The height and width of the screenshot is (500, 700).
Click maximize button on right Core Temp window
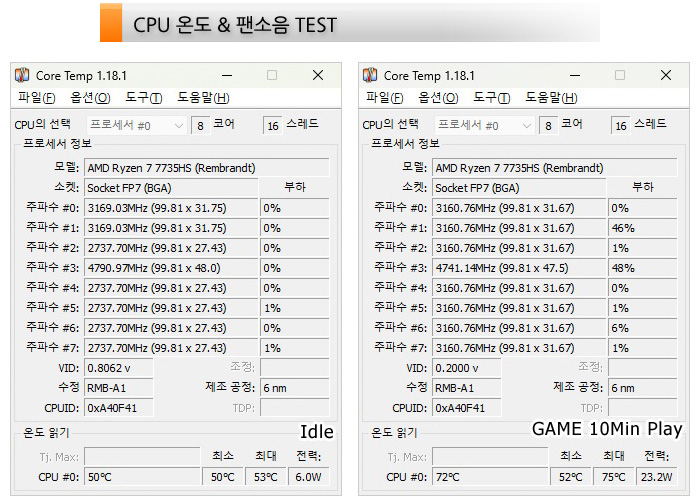(620, 75)
